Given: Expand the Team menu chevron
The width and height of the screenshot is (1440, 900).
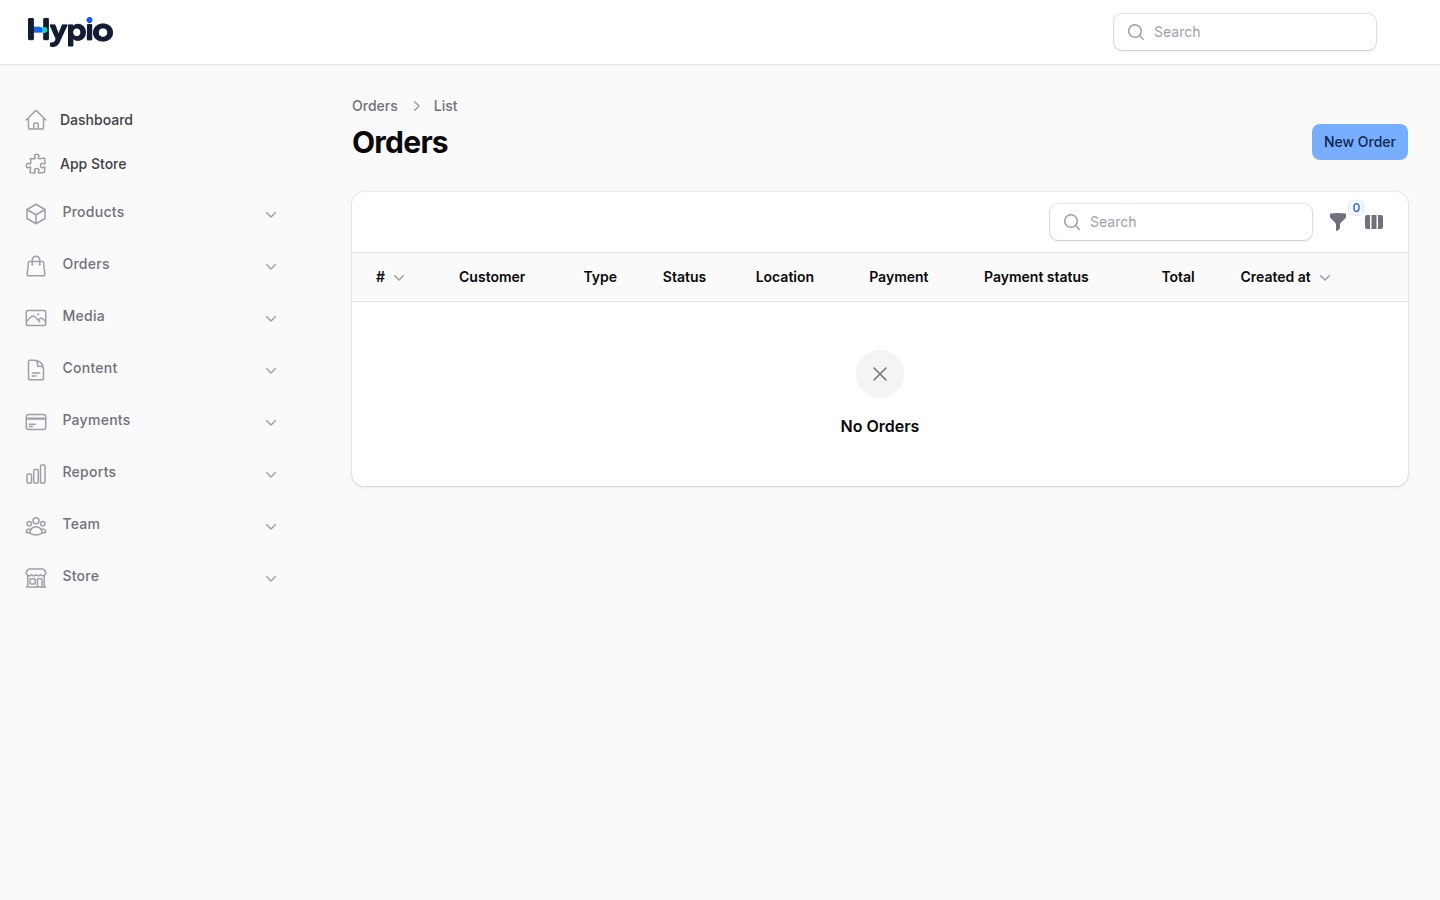Looking at the screenshot, I should click(x=271, y=526).
